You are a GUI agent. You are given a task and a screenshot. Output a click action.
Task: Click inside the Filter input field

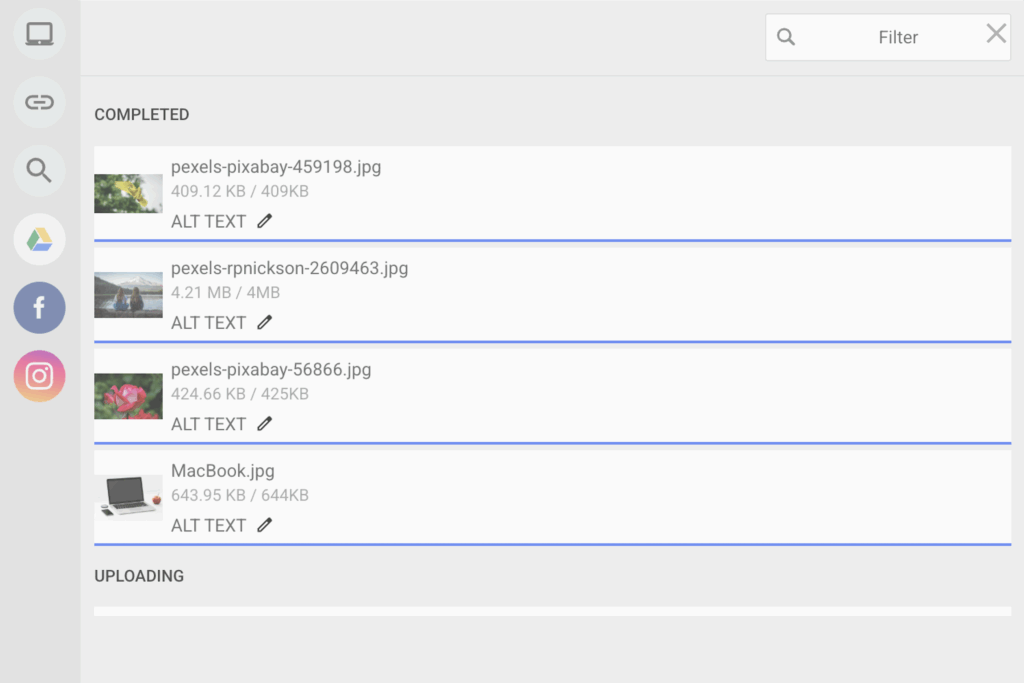[897, 36]
